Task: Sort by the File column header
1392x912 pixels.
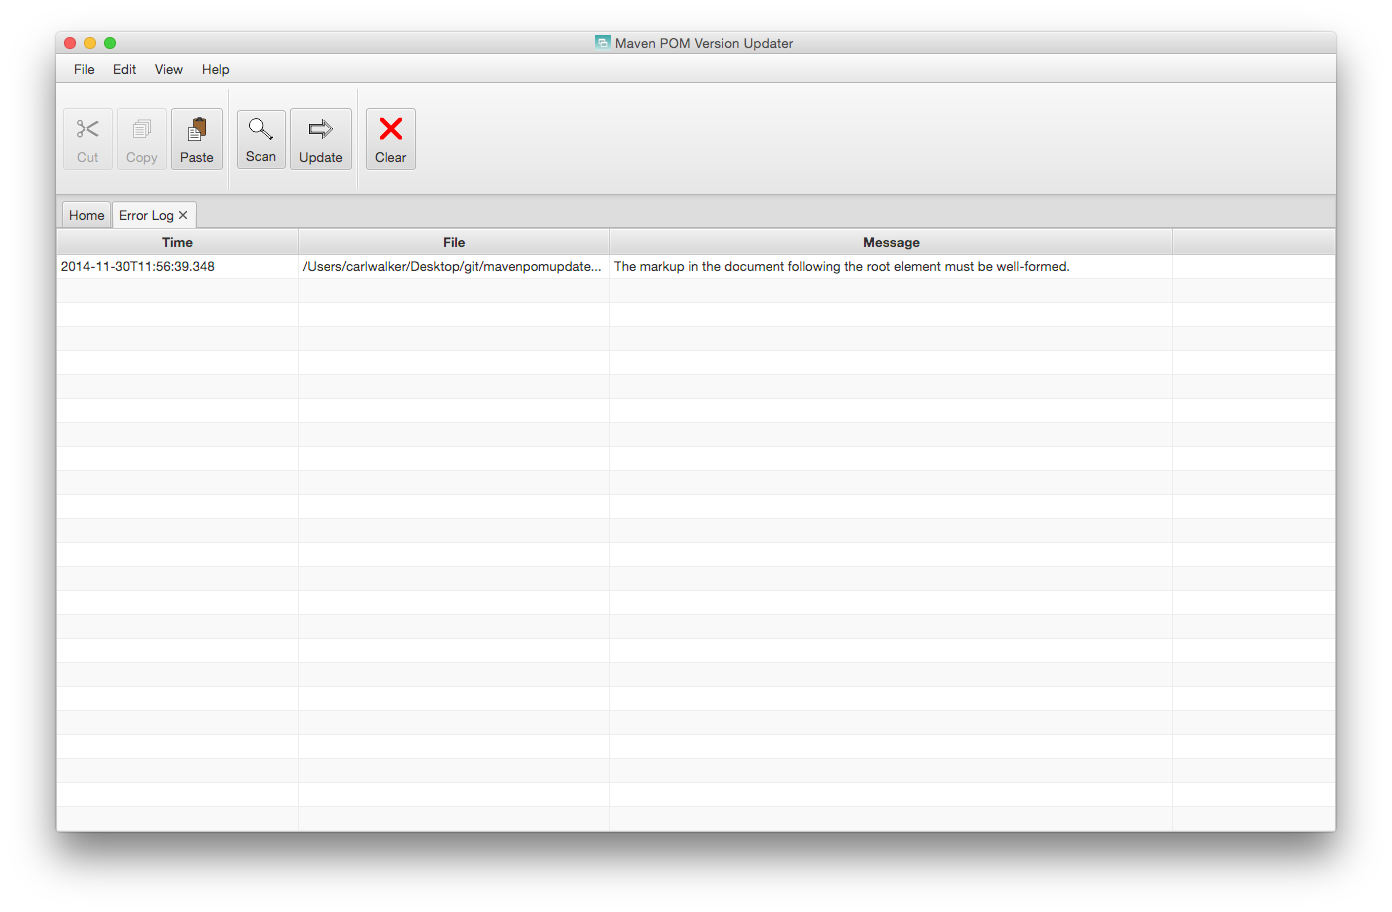Action: 454,242
